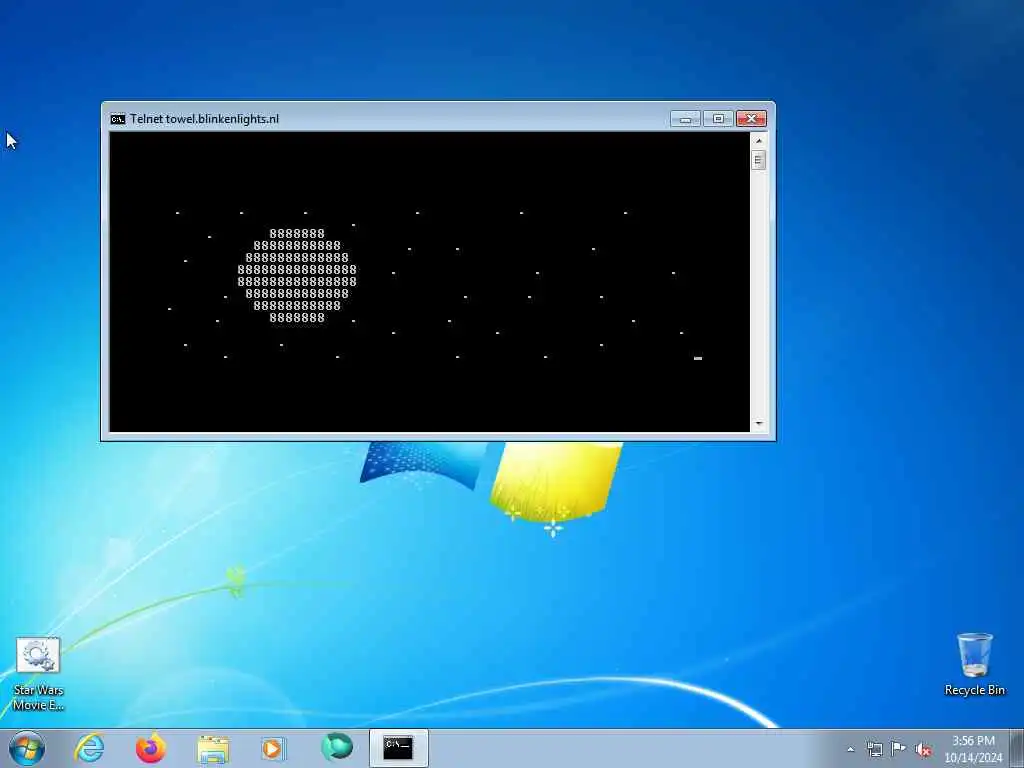Click the Telnet window system menu icon
The image size is (1024, 768).
tap(118, 119)
